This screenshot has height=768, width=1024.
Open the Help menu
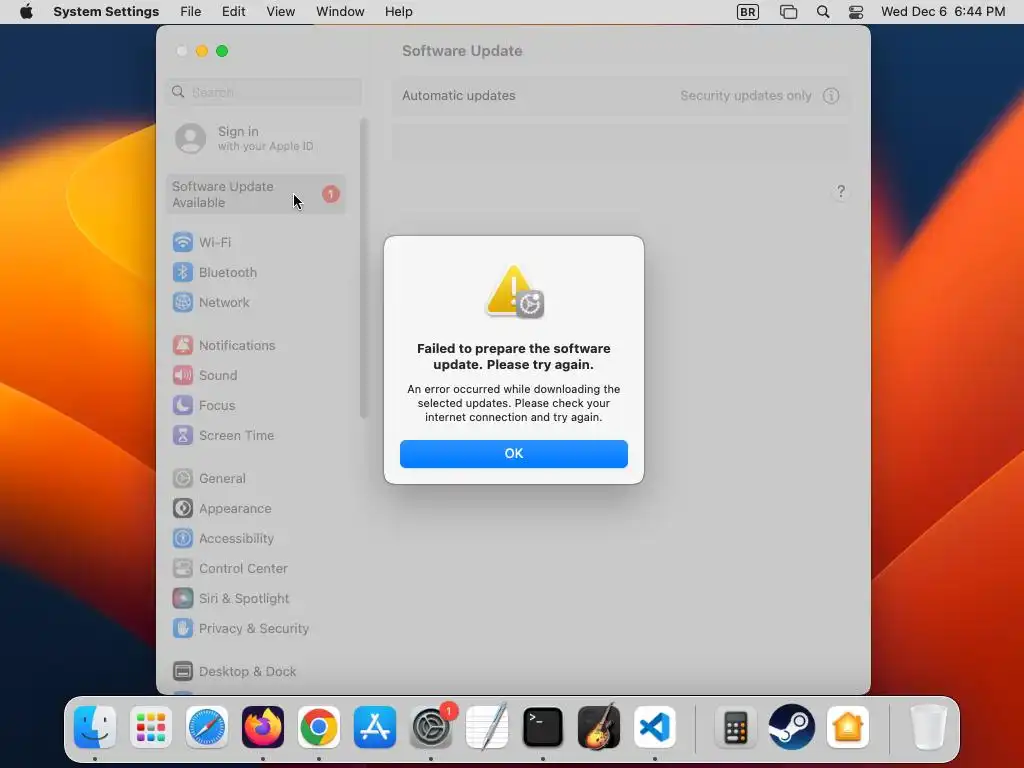(x=398, y=12)
